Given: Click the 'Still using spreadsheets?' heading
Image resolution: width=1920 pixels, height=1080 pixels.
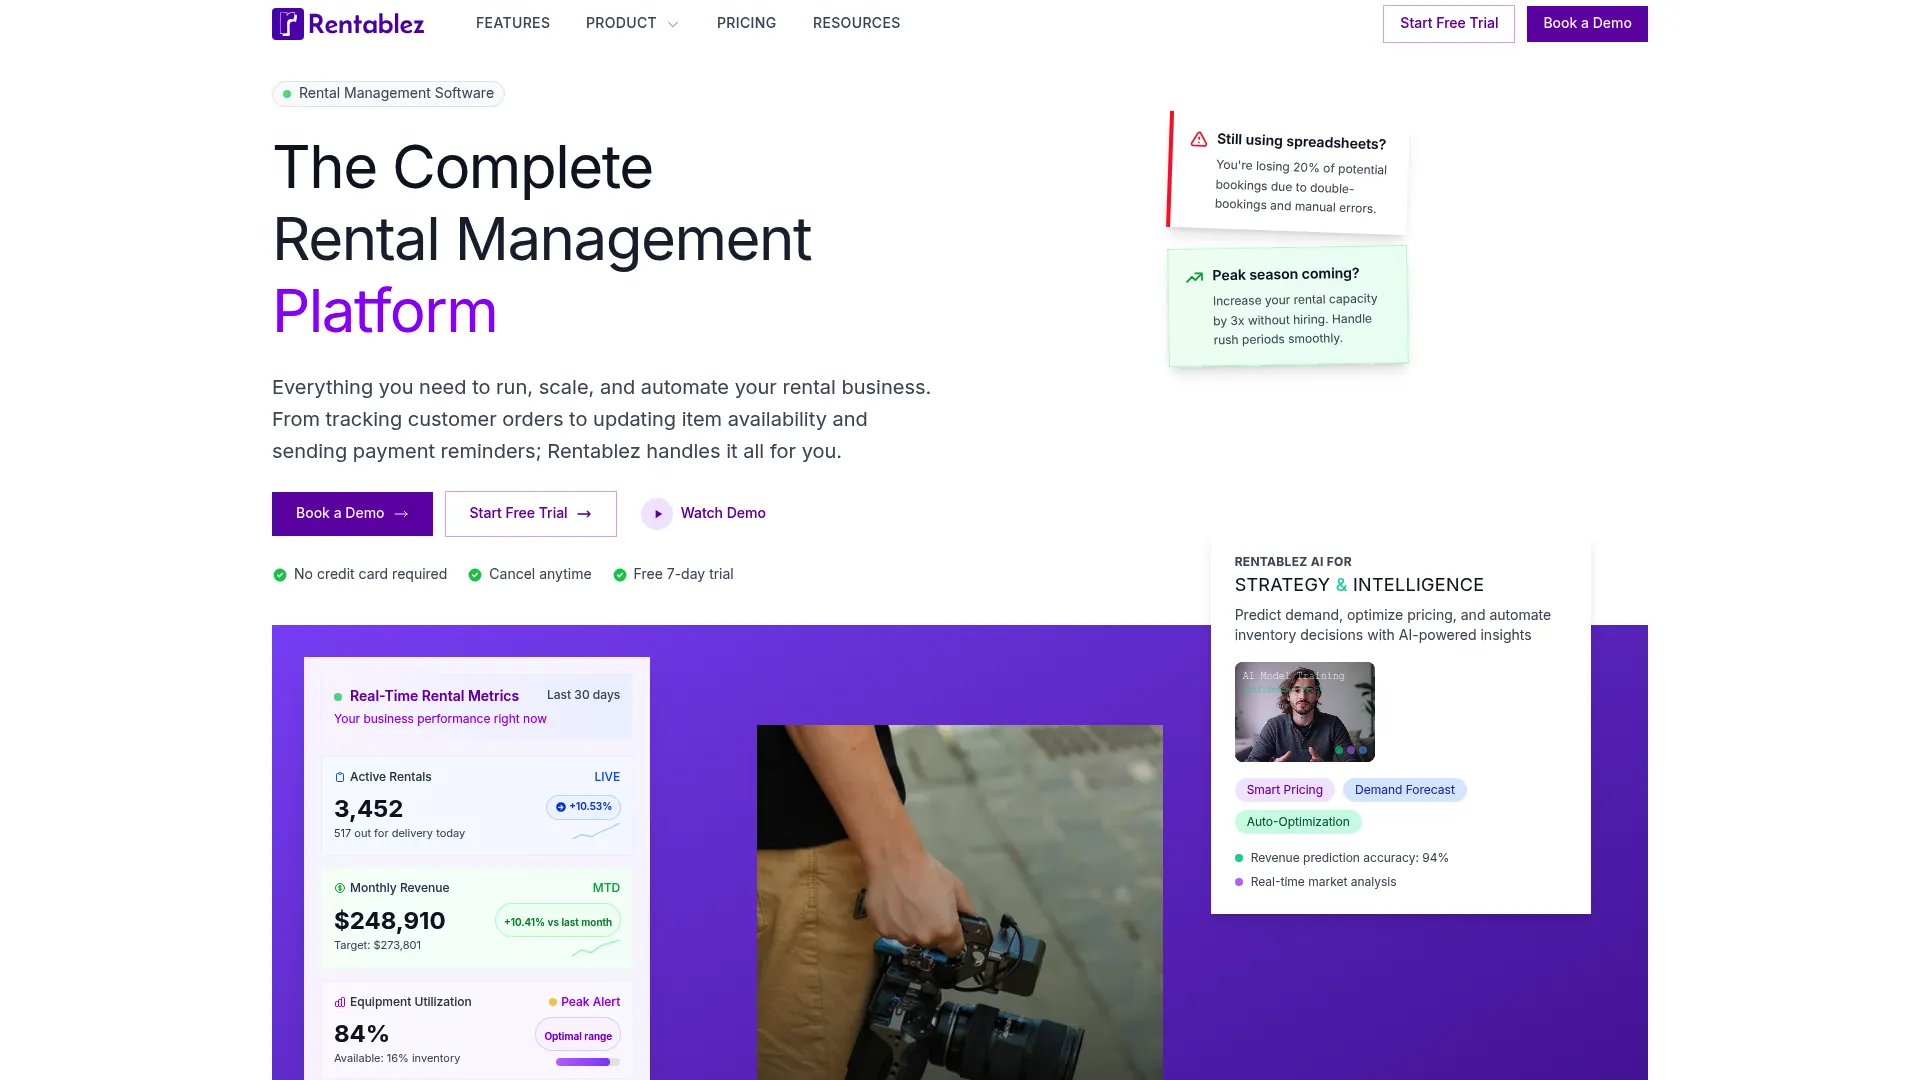Looking at the screenshot, I should 1301,141.
